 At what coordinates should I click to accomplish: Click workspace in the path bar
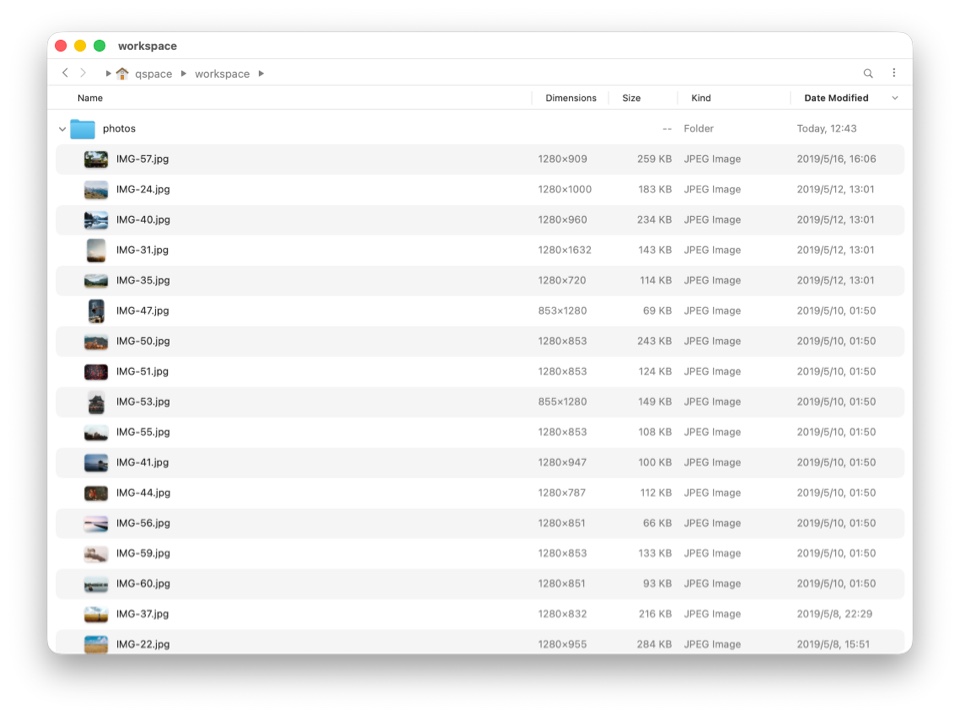click(x=222, y=74)
